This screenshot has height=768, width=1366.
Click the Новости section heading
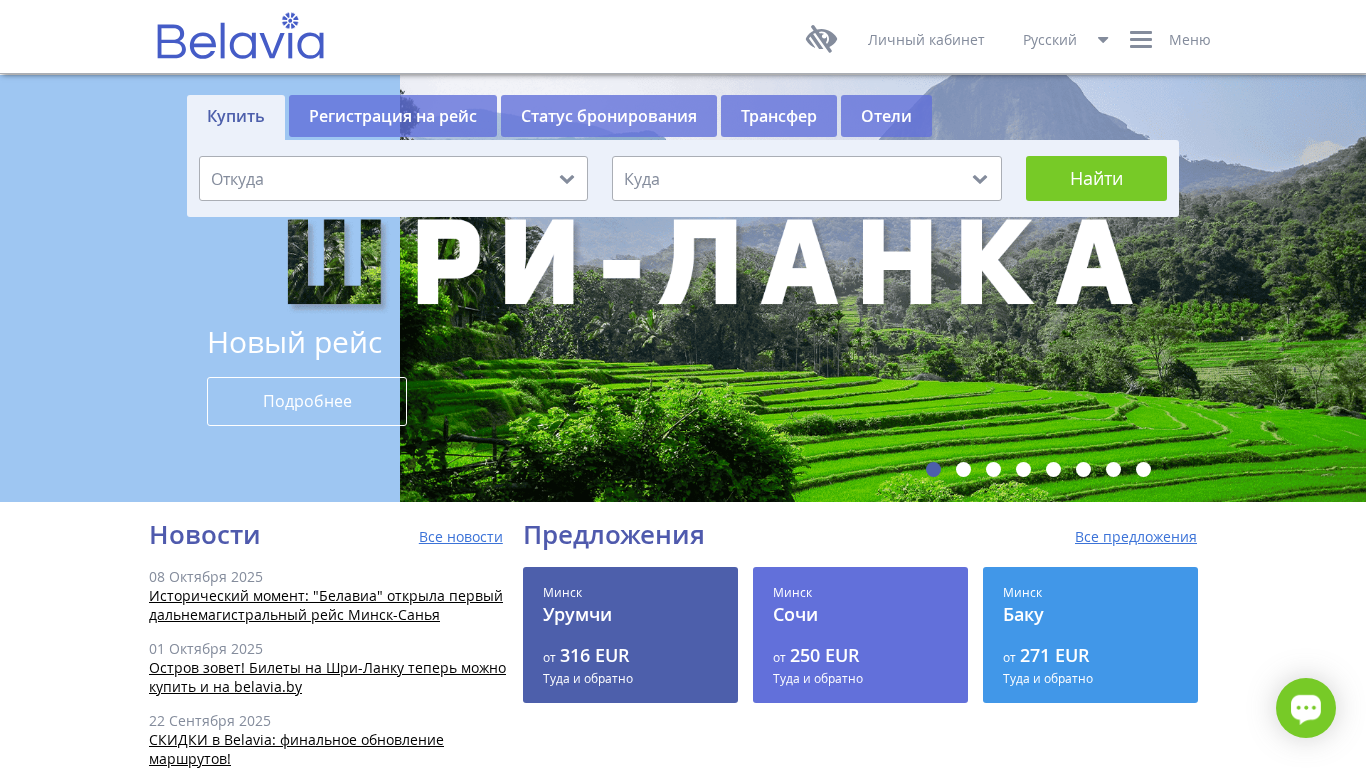pos(205,535)
